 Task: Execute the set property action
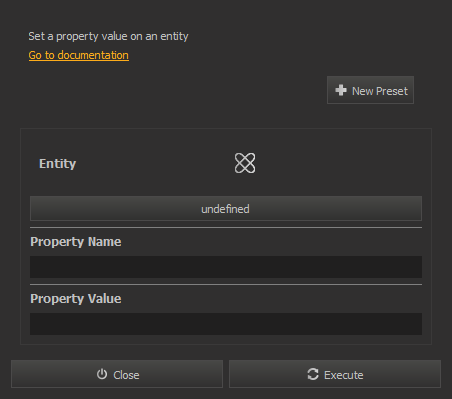point(335,374)
